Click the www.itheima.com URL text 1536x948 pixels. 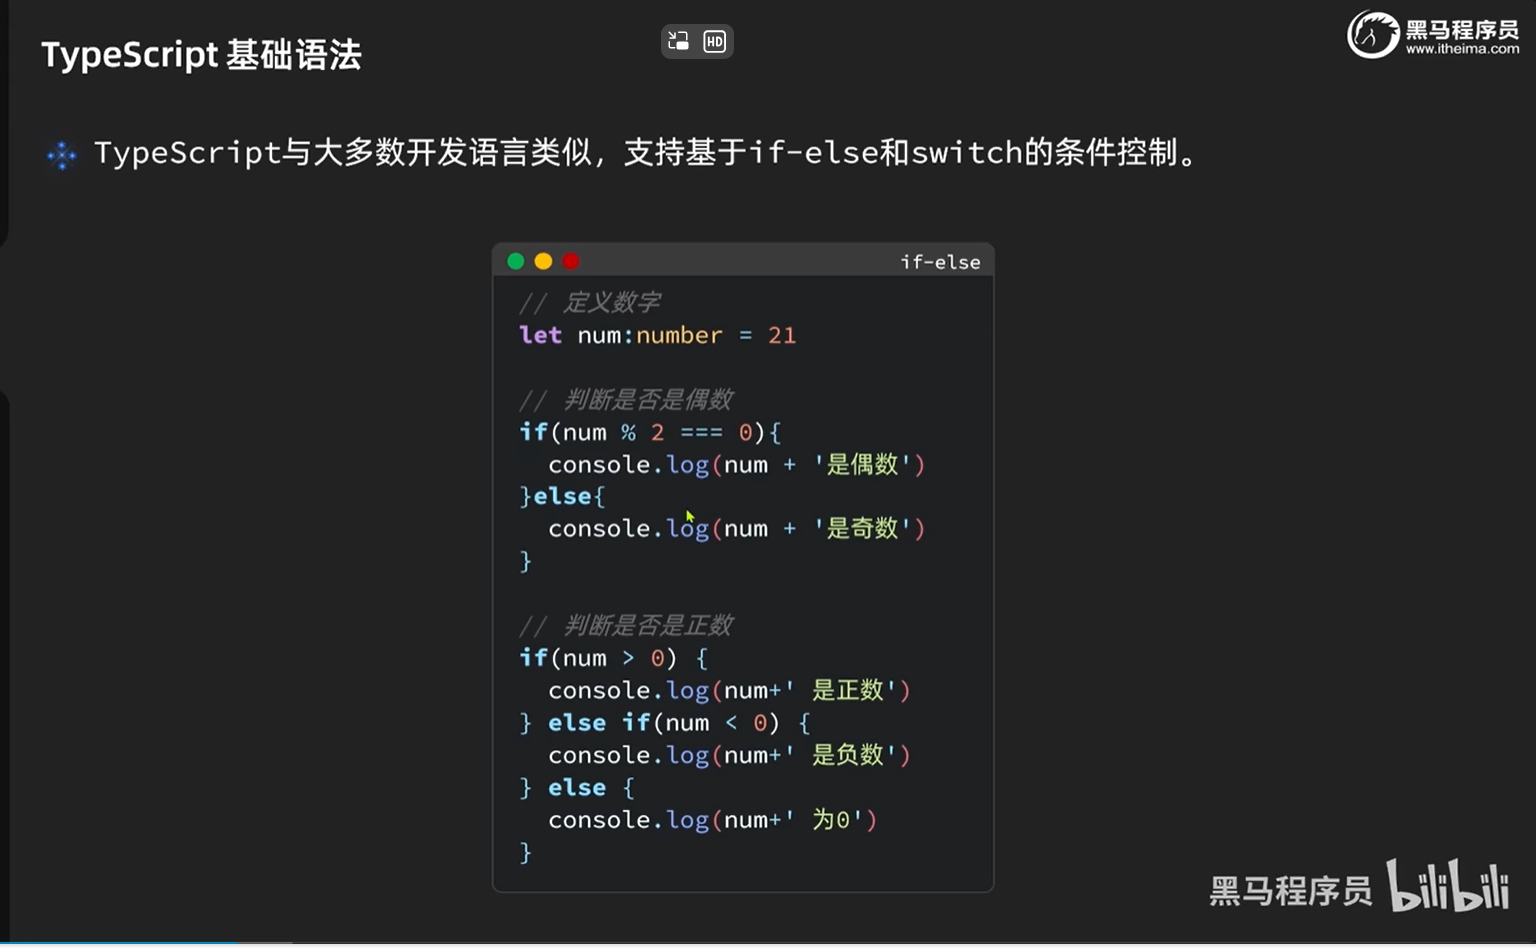pos(1462,49)
